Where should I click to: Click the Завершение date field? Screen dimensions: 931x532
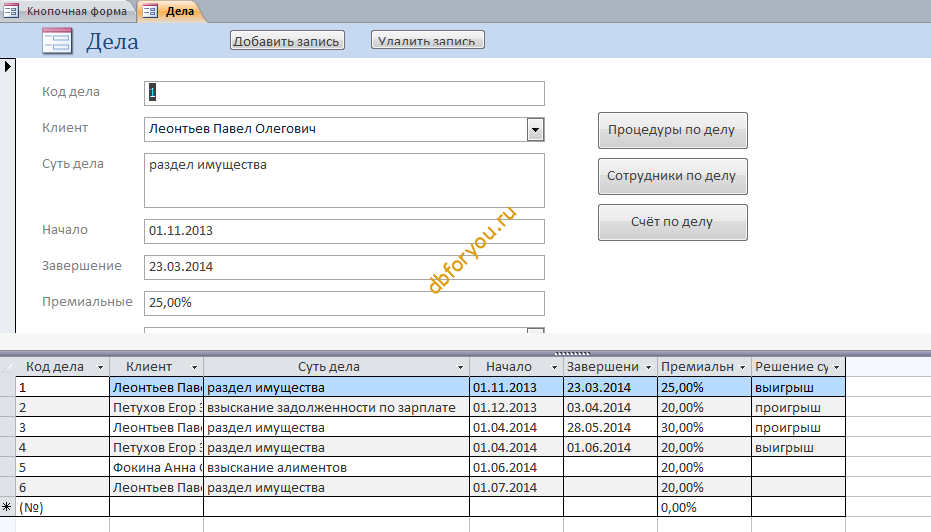pos(344,267)
